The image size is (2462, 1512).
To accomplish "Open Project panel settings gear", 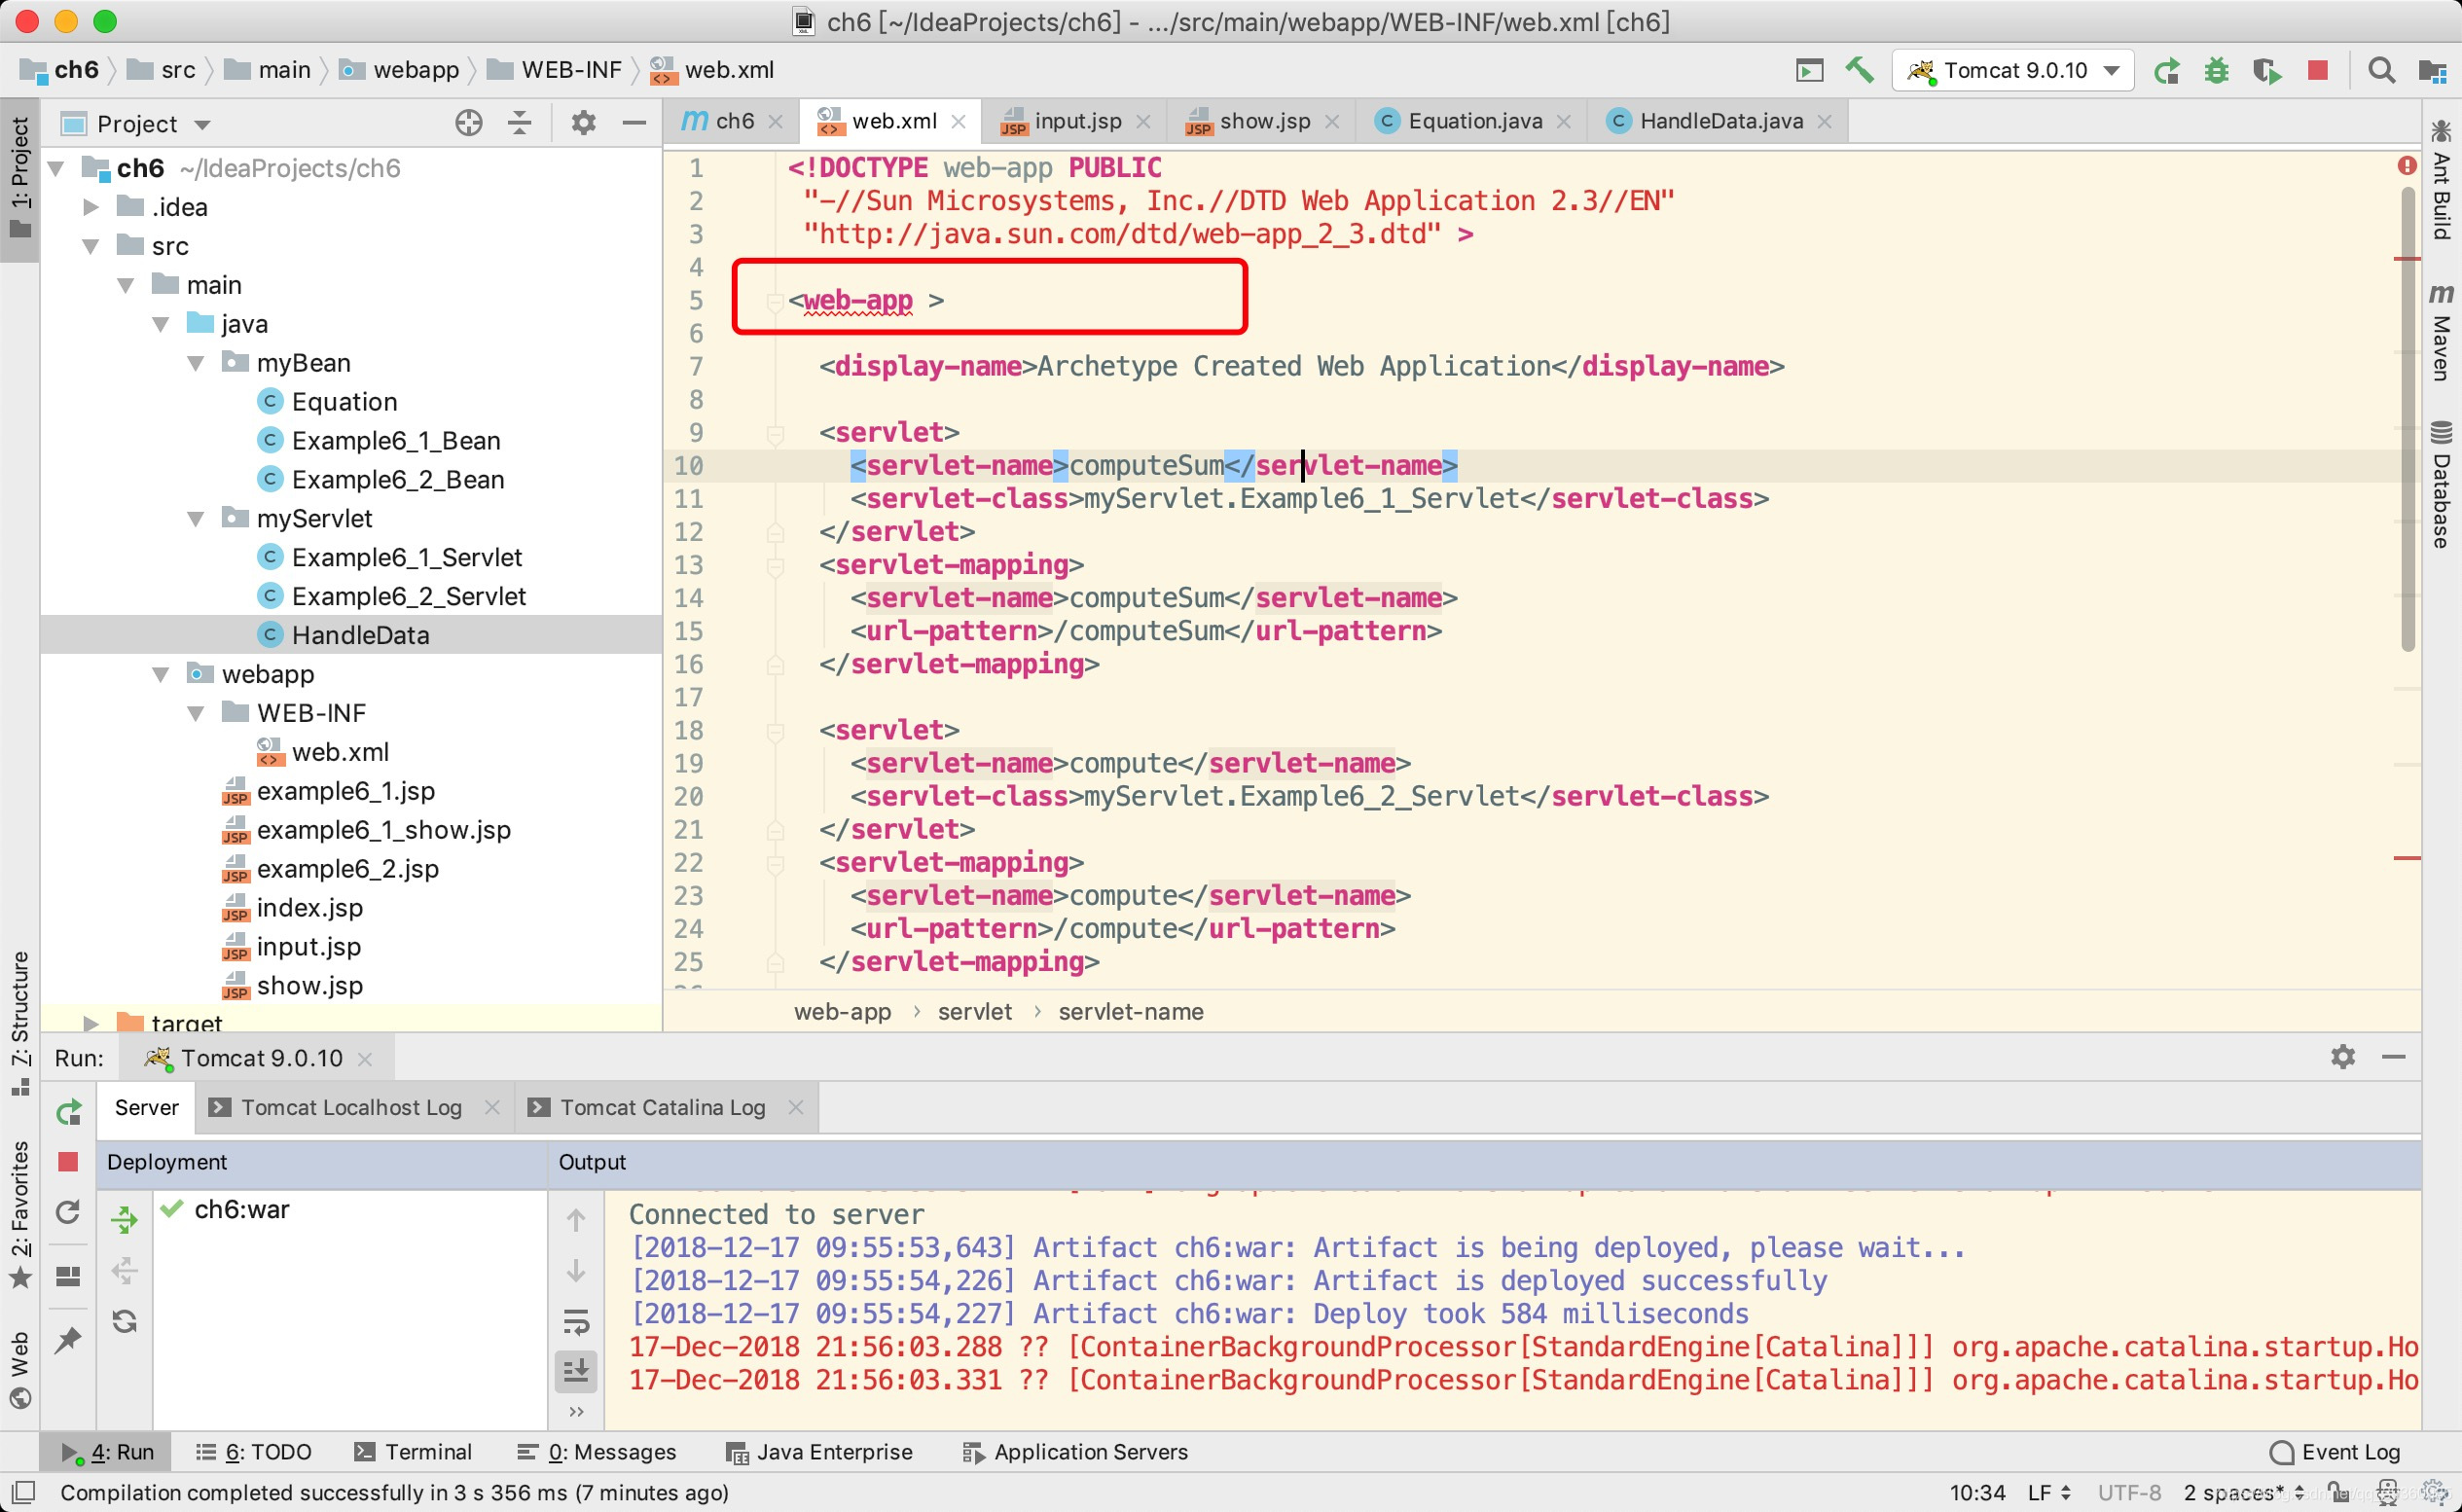I will tap(583, 123).
